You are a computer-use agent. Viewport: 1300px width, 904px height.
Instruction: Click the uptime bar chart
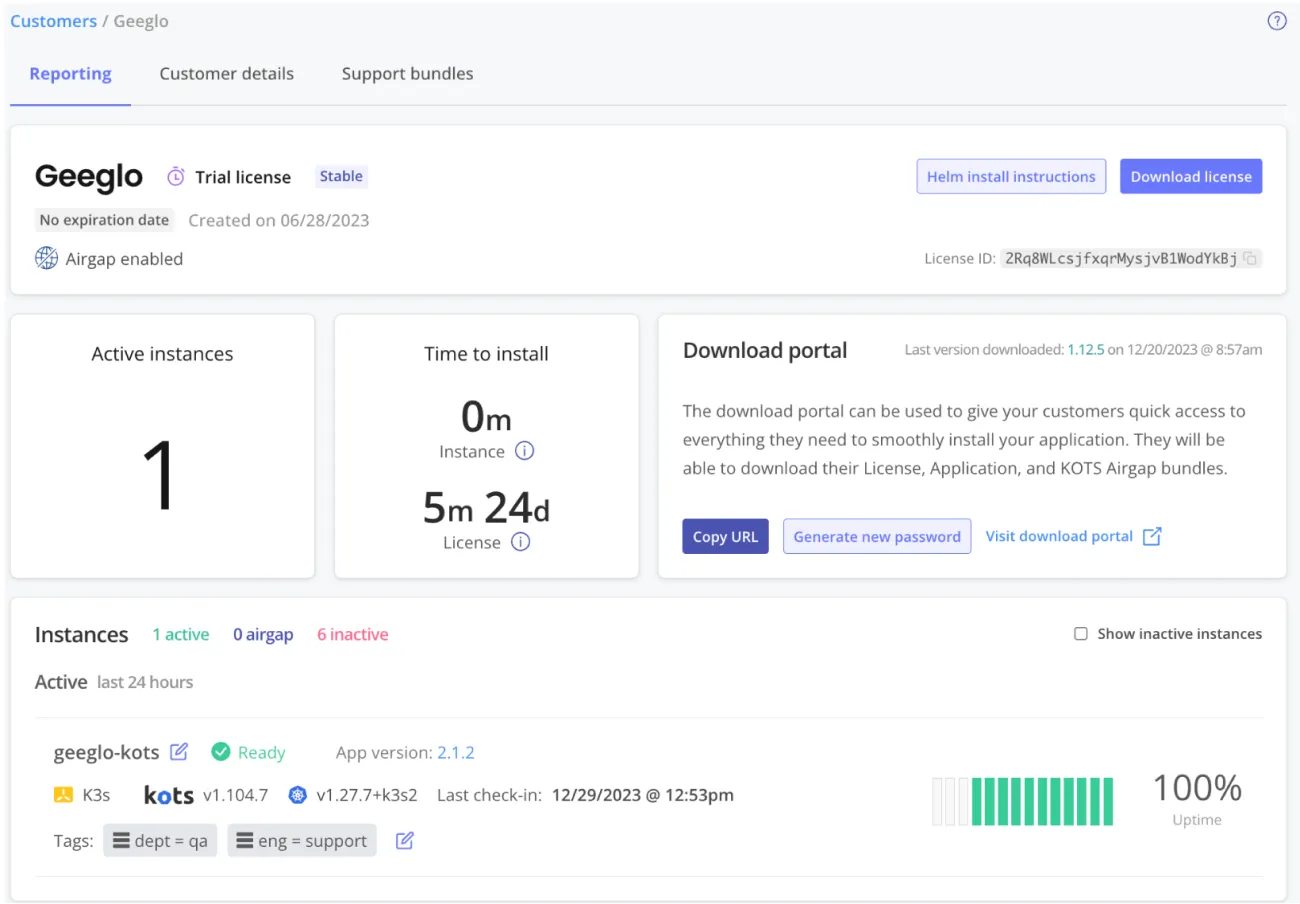1023,801
